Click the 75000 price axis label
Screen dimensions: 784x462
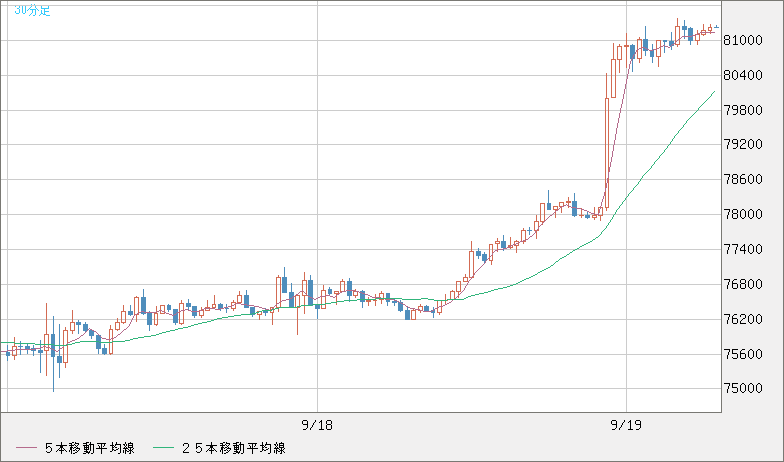(x=743, y=388)
